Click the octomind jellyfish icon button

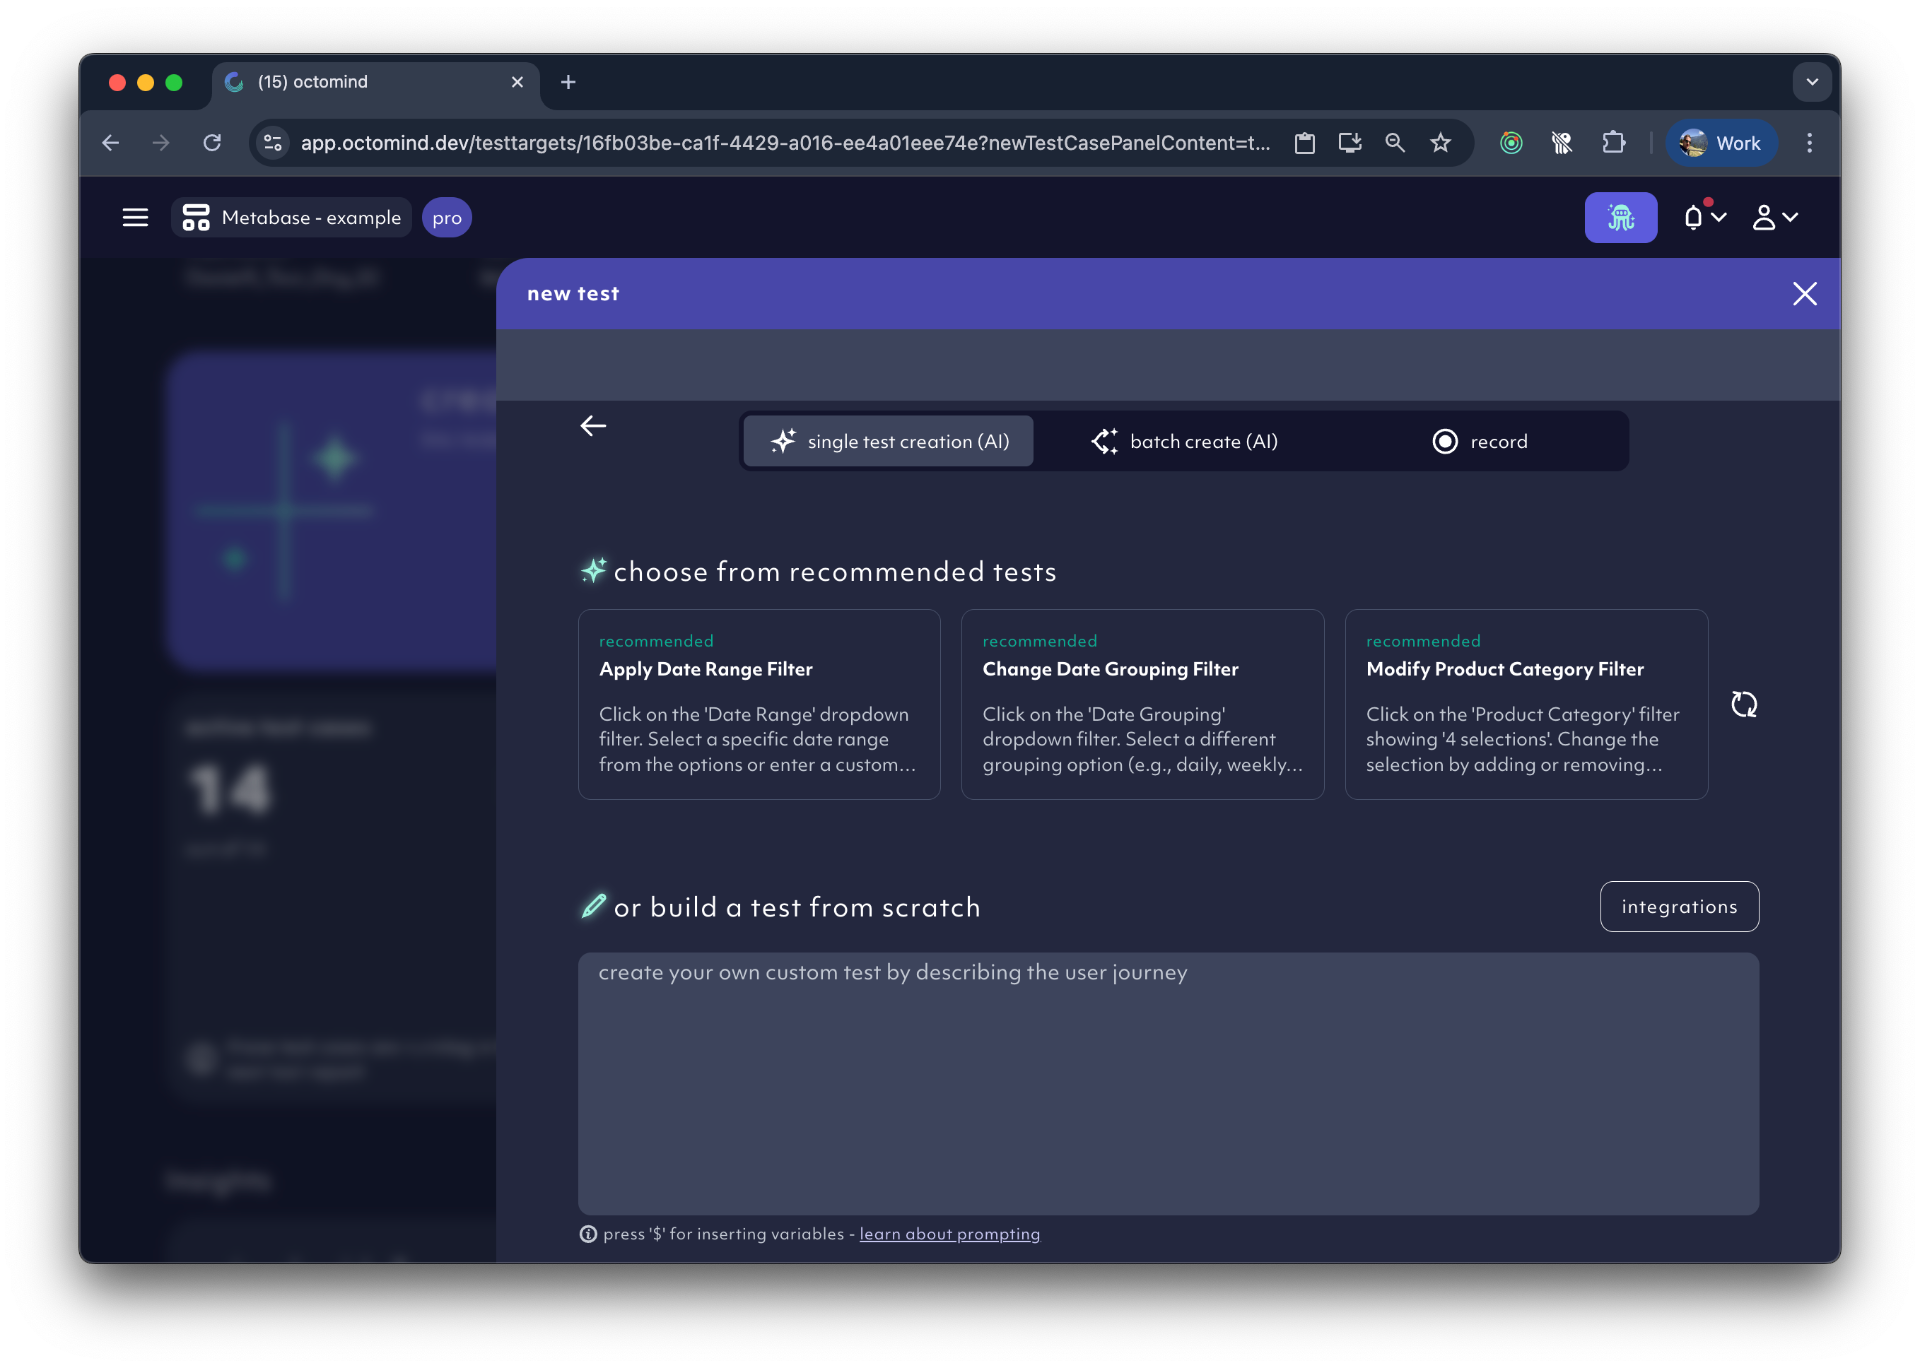tap(1620, 217)
